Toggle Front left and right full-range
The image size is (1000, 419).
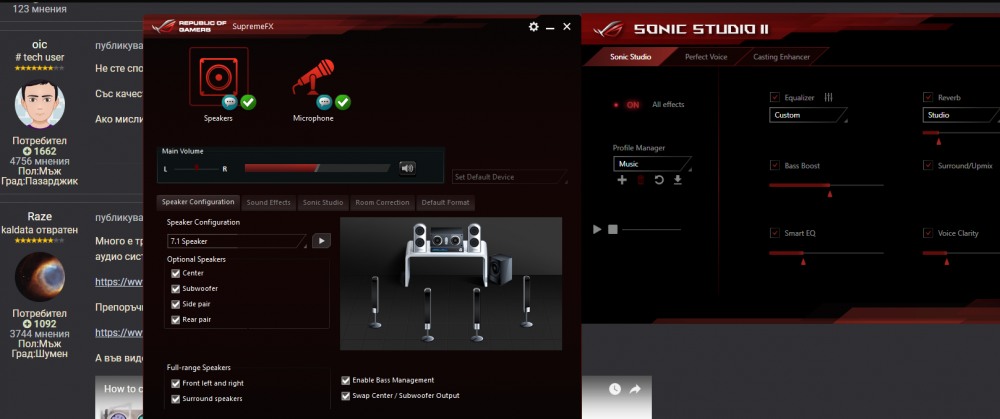point(175,383)
